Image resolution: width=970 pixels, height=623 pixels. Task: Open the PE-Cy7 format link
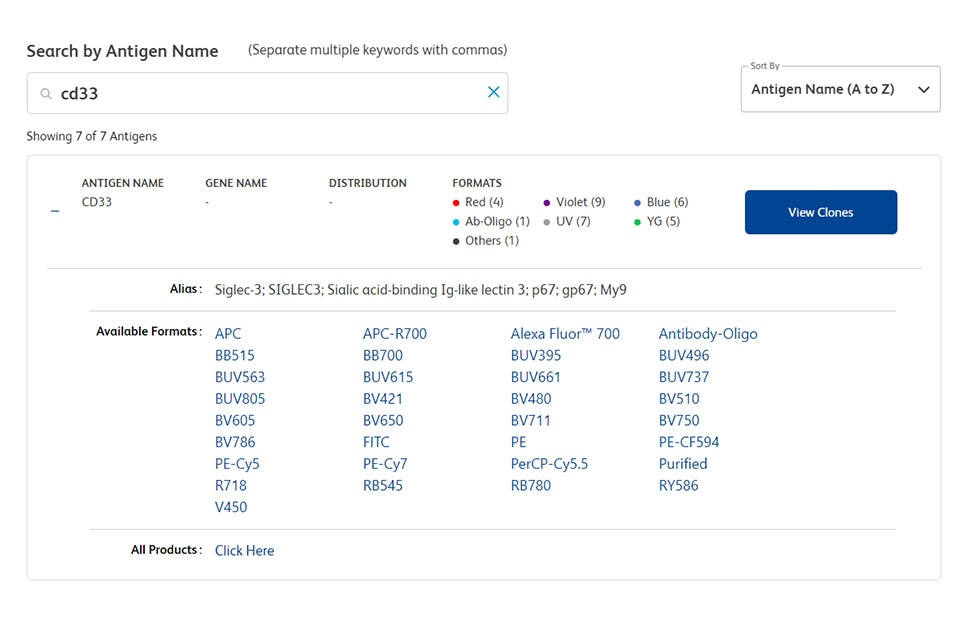pos(385,464)
